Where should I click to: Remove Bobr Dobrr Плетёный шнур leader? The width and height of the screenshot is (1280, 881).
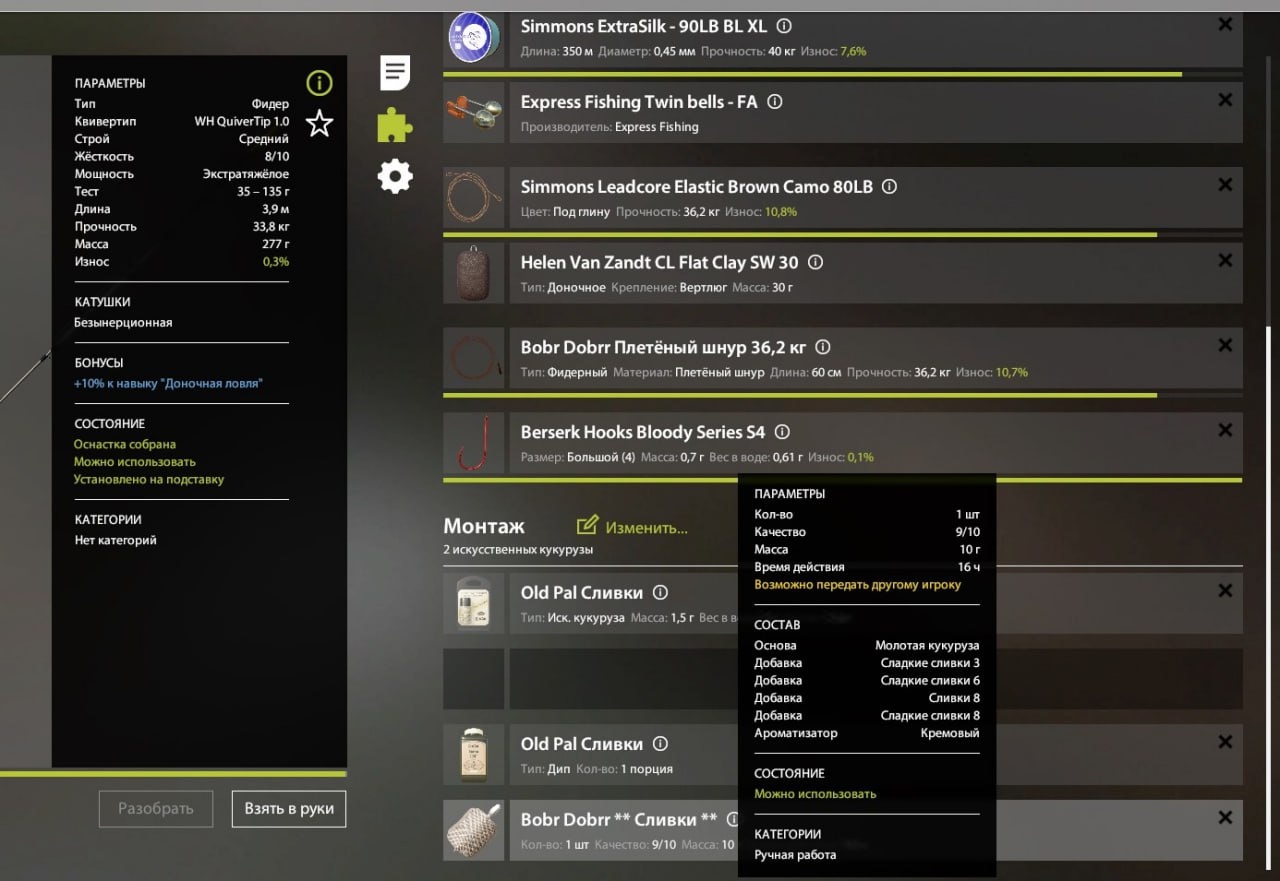click(1225, 346)
